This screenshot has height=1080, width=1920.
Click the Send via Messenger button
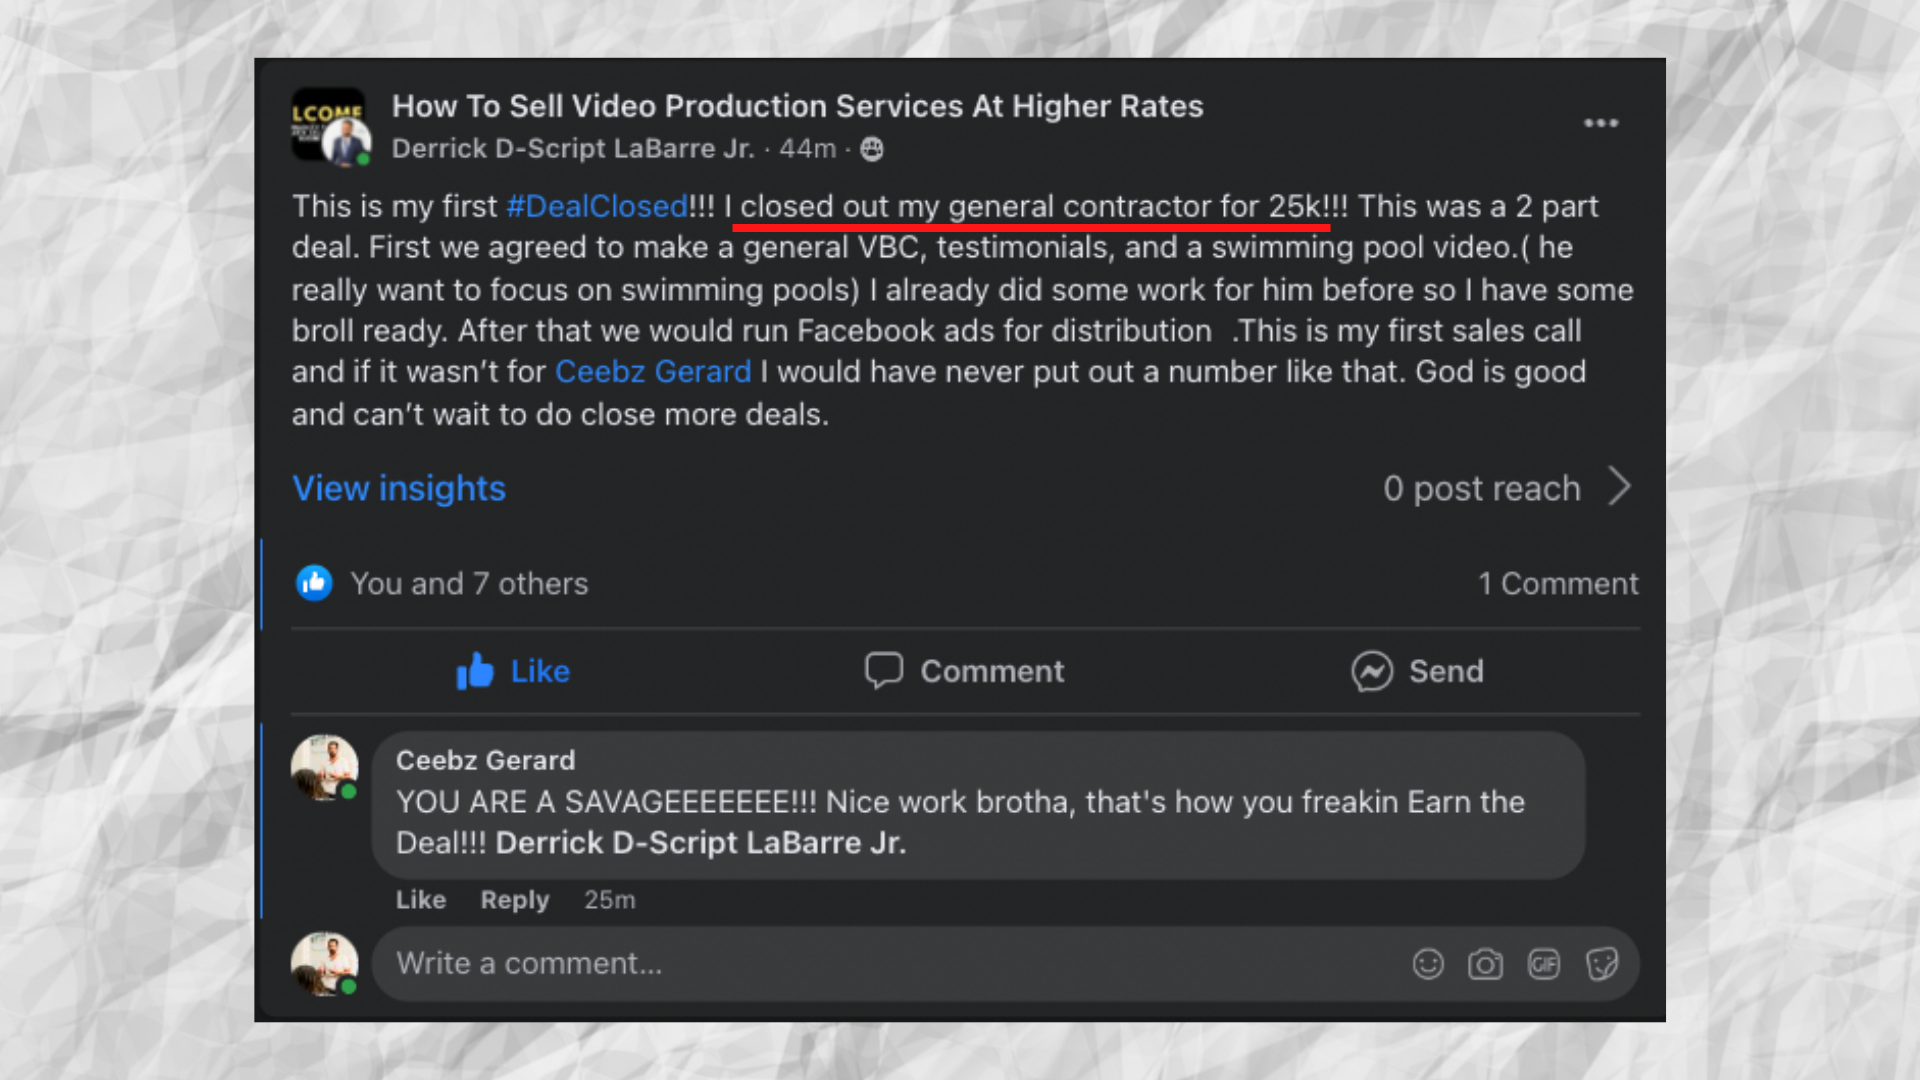(x=1417, y=671)
